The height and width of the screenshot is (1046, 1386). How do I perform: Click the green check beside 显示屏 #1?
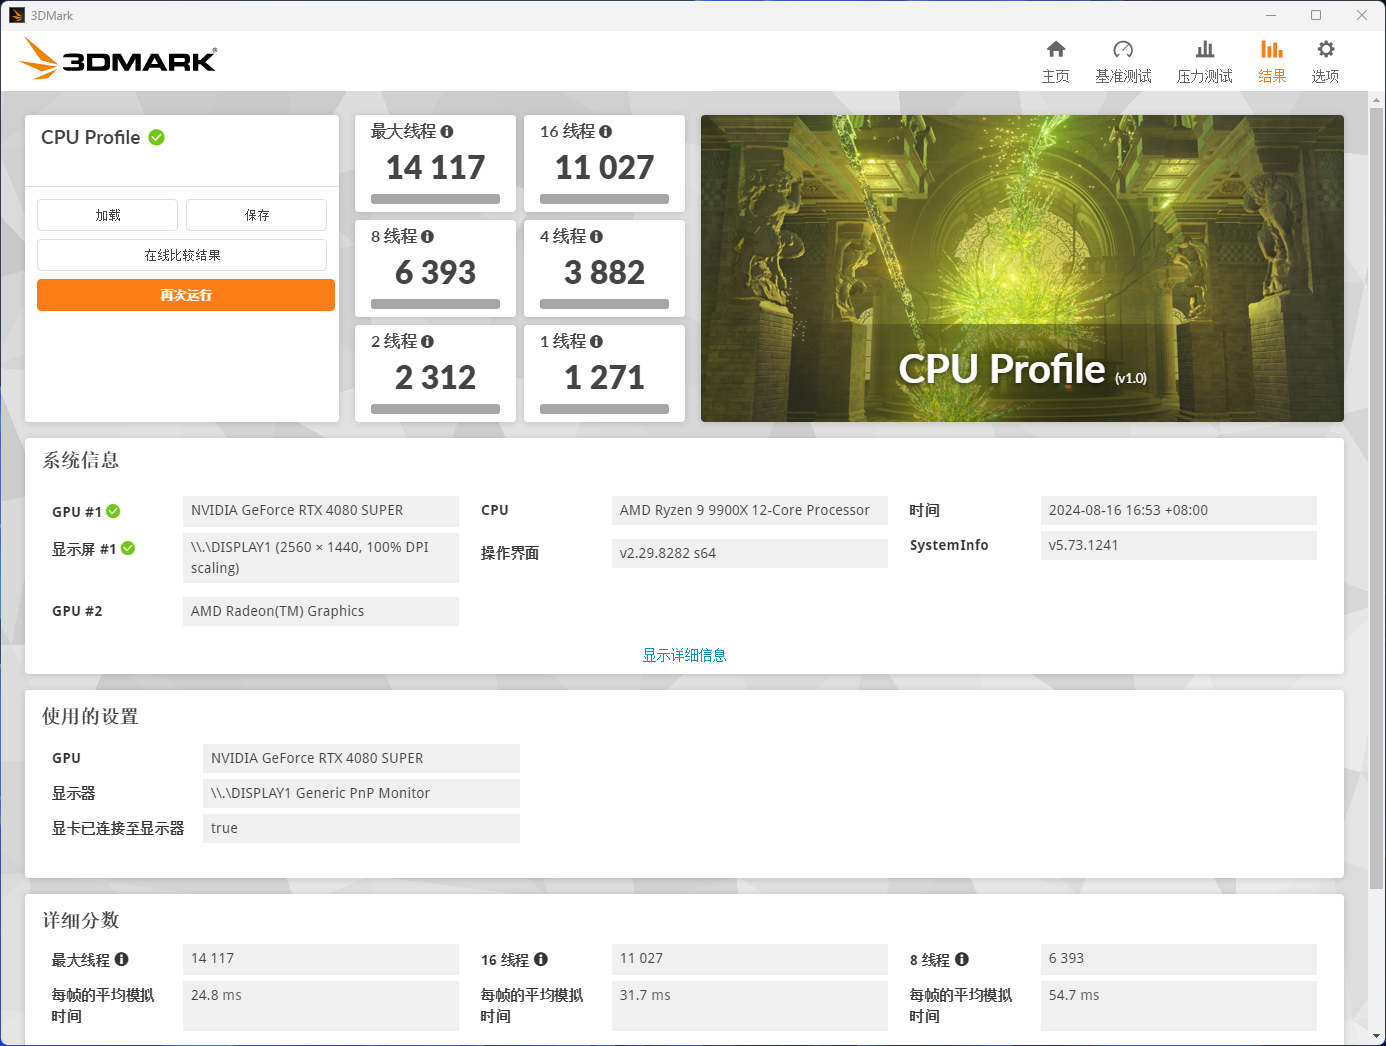128,549
